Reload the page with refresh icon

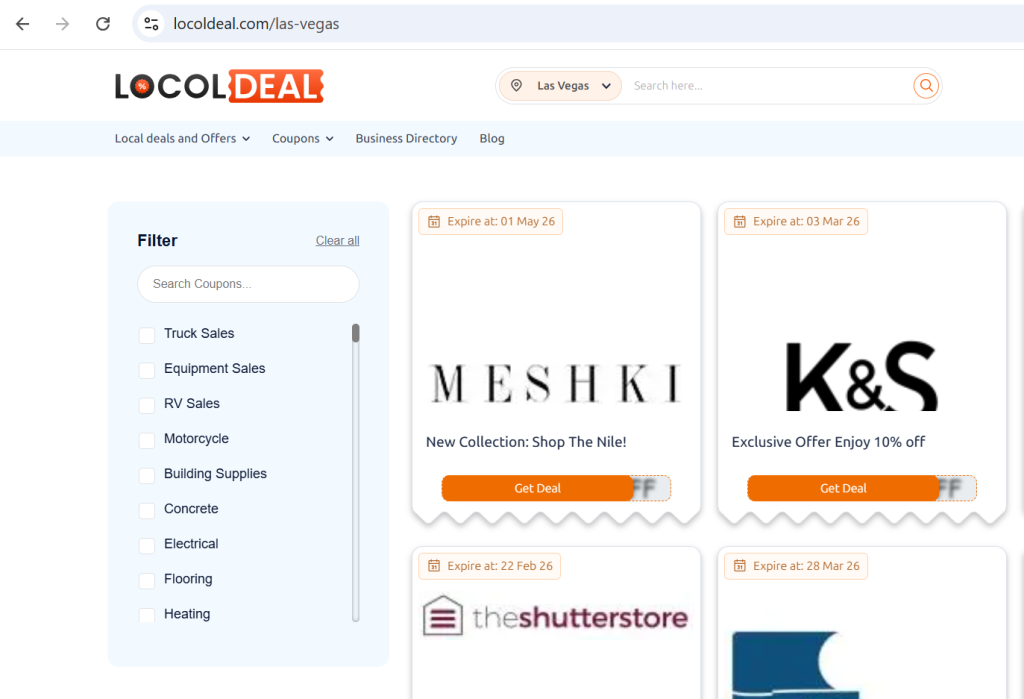(x=103, y=24)
